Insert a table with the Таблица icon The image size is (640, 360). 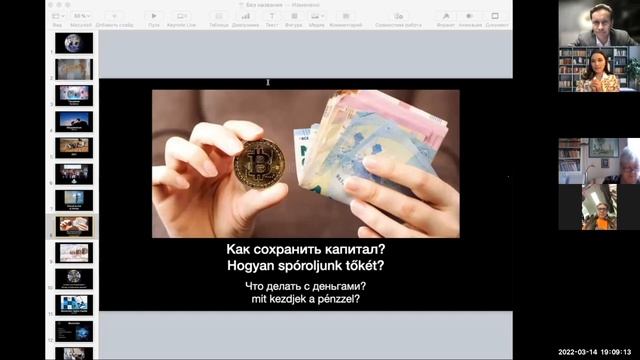click(x=219, y=16)
